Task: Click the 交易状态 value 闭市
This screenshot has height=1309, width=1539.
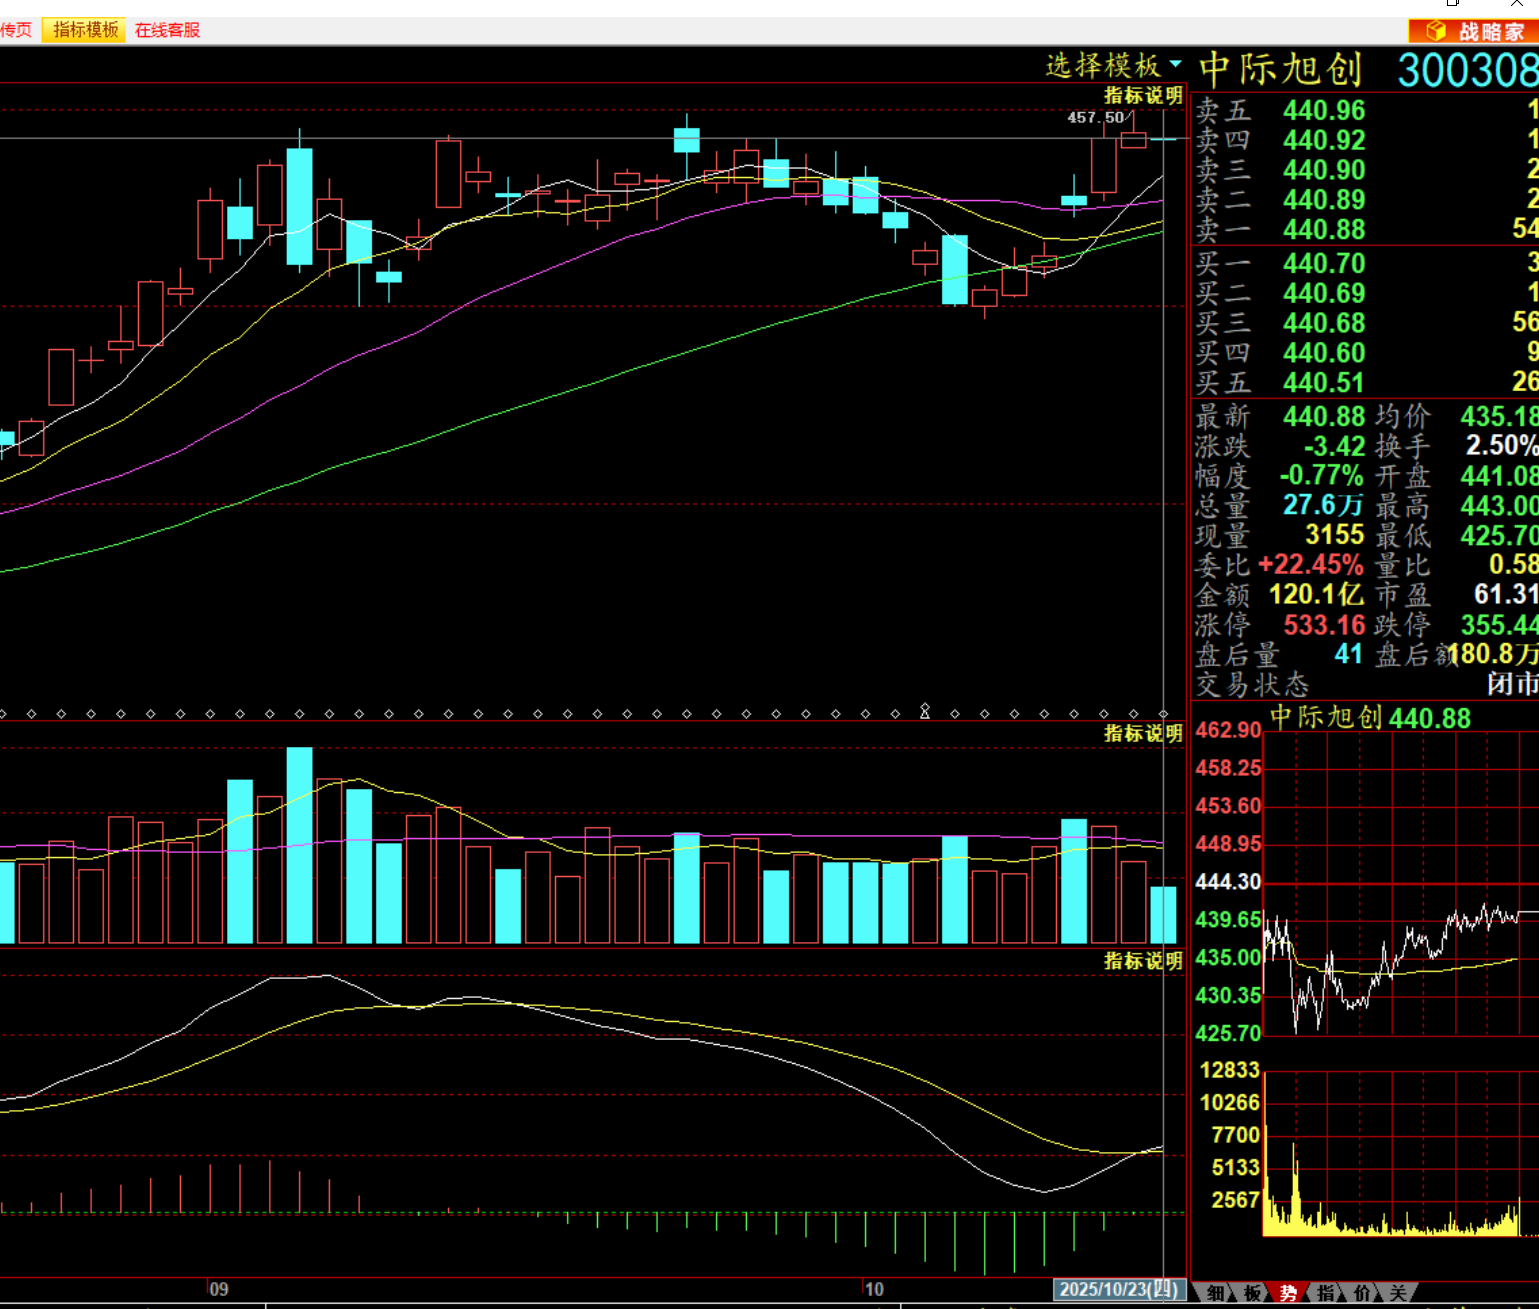Action: click(x=1512, y=684)
